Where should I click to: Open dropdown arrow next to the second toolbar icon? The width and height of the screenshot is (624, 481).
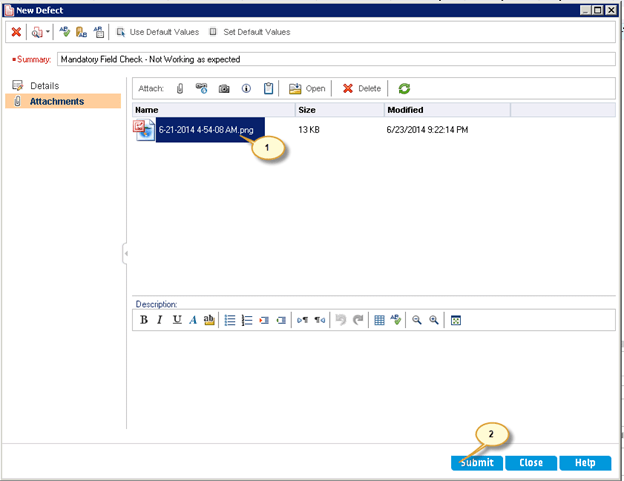pyautogui.click(x=48, y=32)
